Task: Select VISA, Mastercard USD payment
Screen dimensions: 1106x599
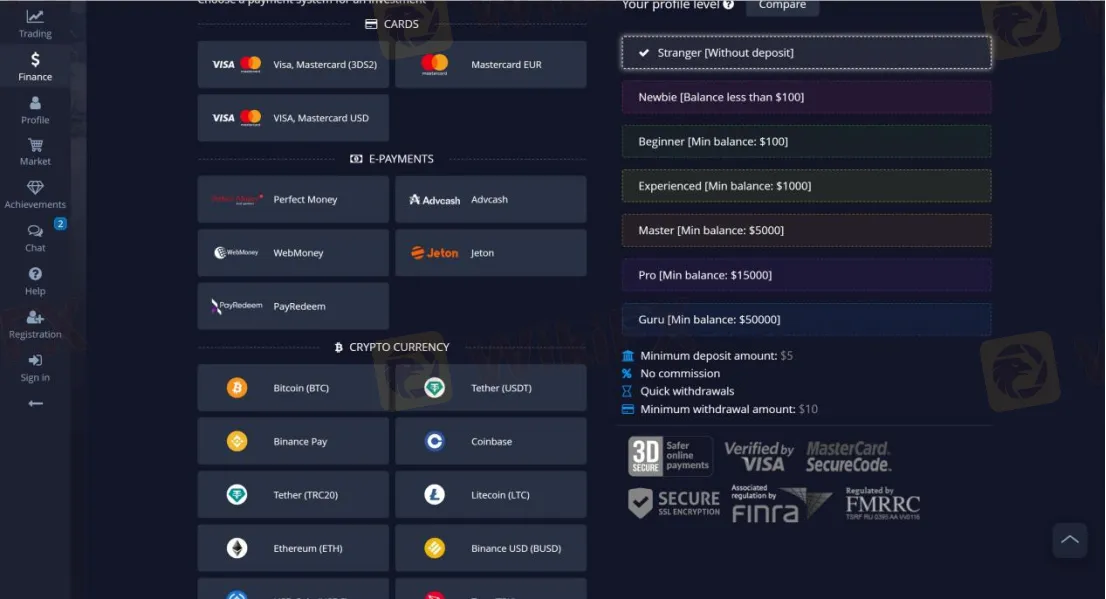Action: (293, 118)
